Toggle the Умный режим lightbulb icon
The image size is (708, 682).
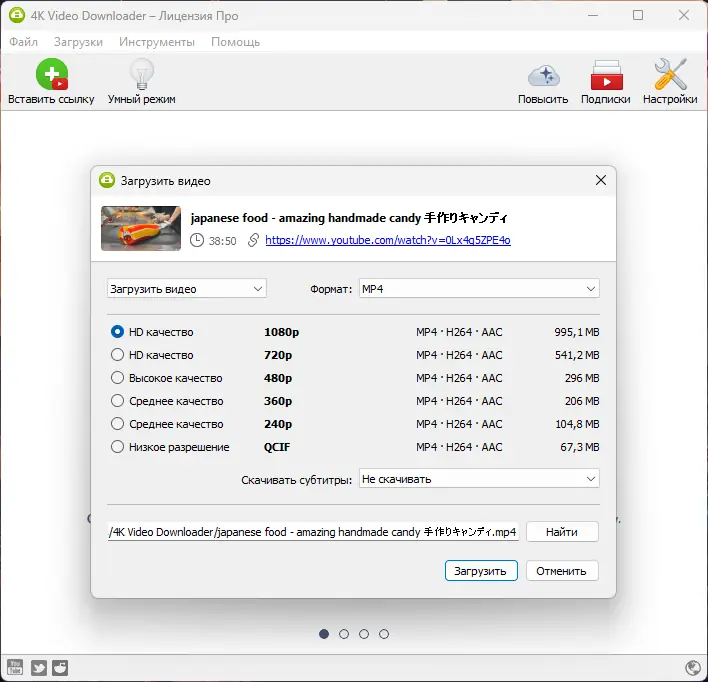(x=142, y=75)
